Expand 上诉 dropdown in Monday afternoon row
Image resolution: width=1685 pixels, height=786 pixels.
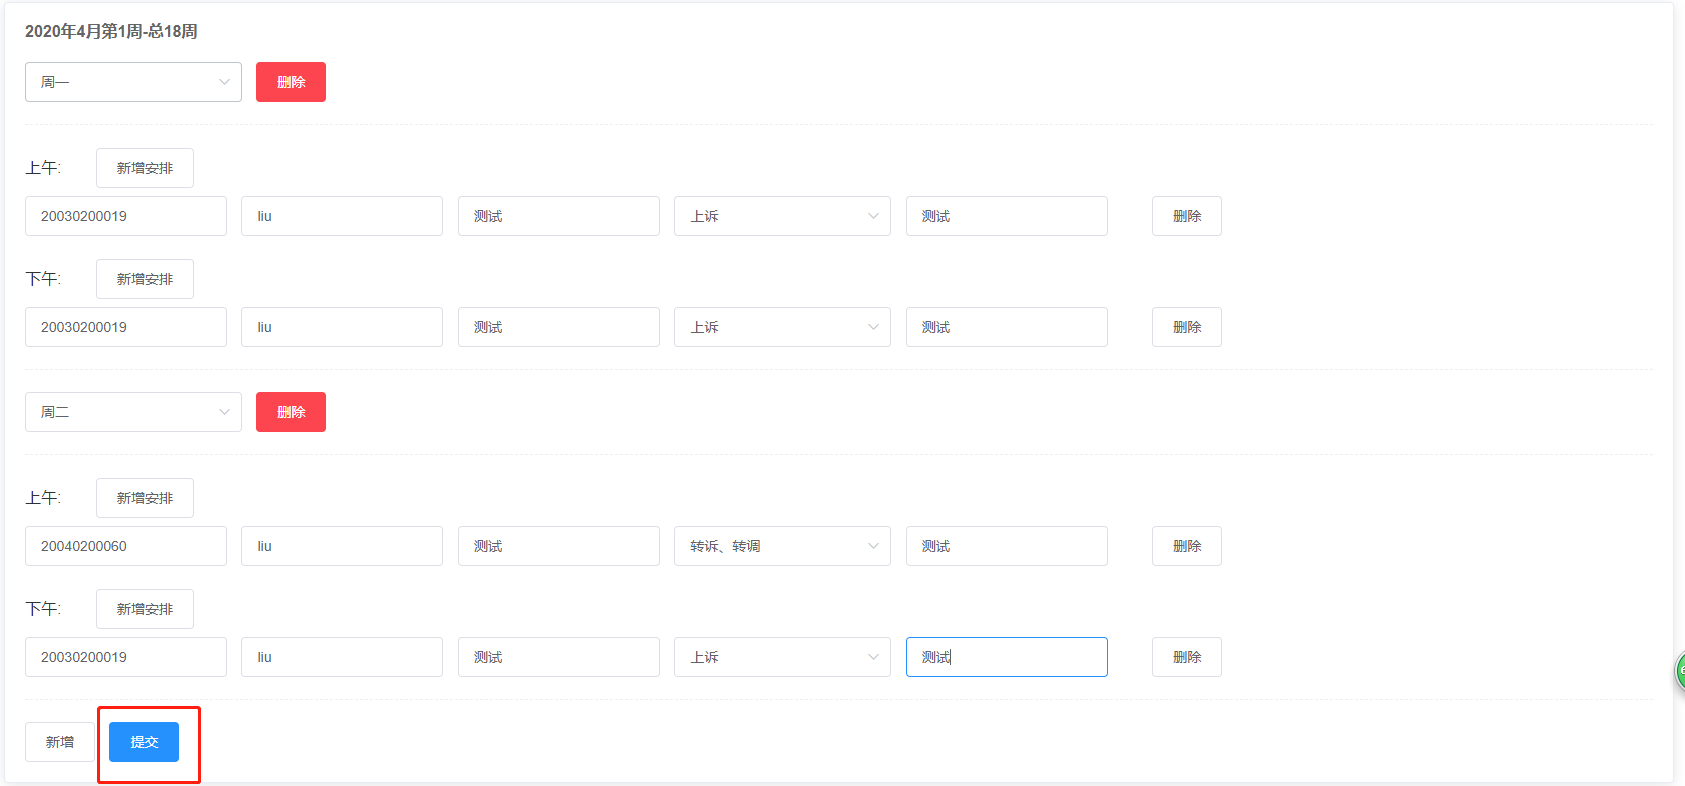[x=782, y=327]
